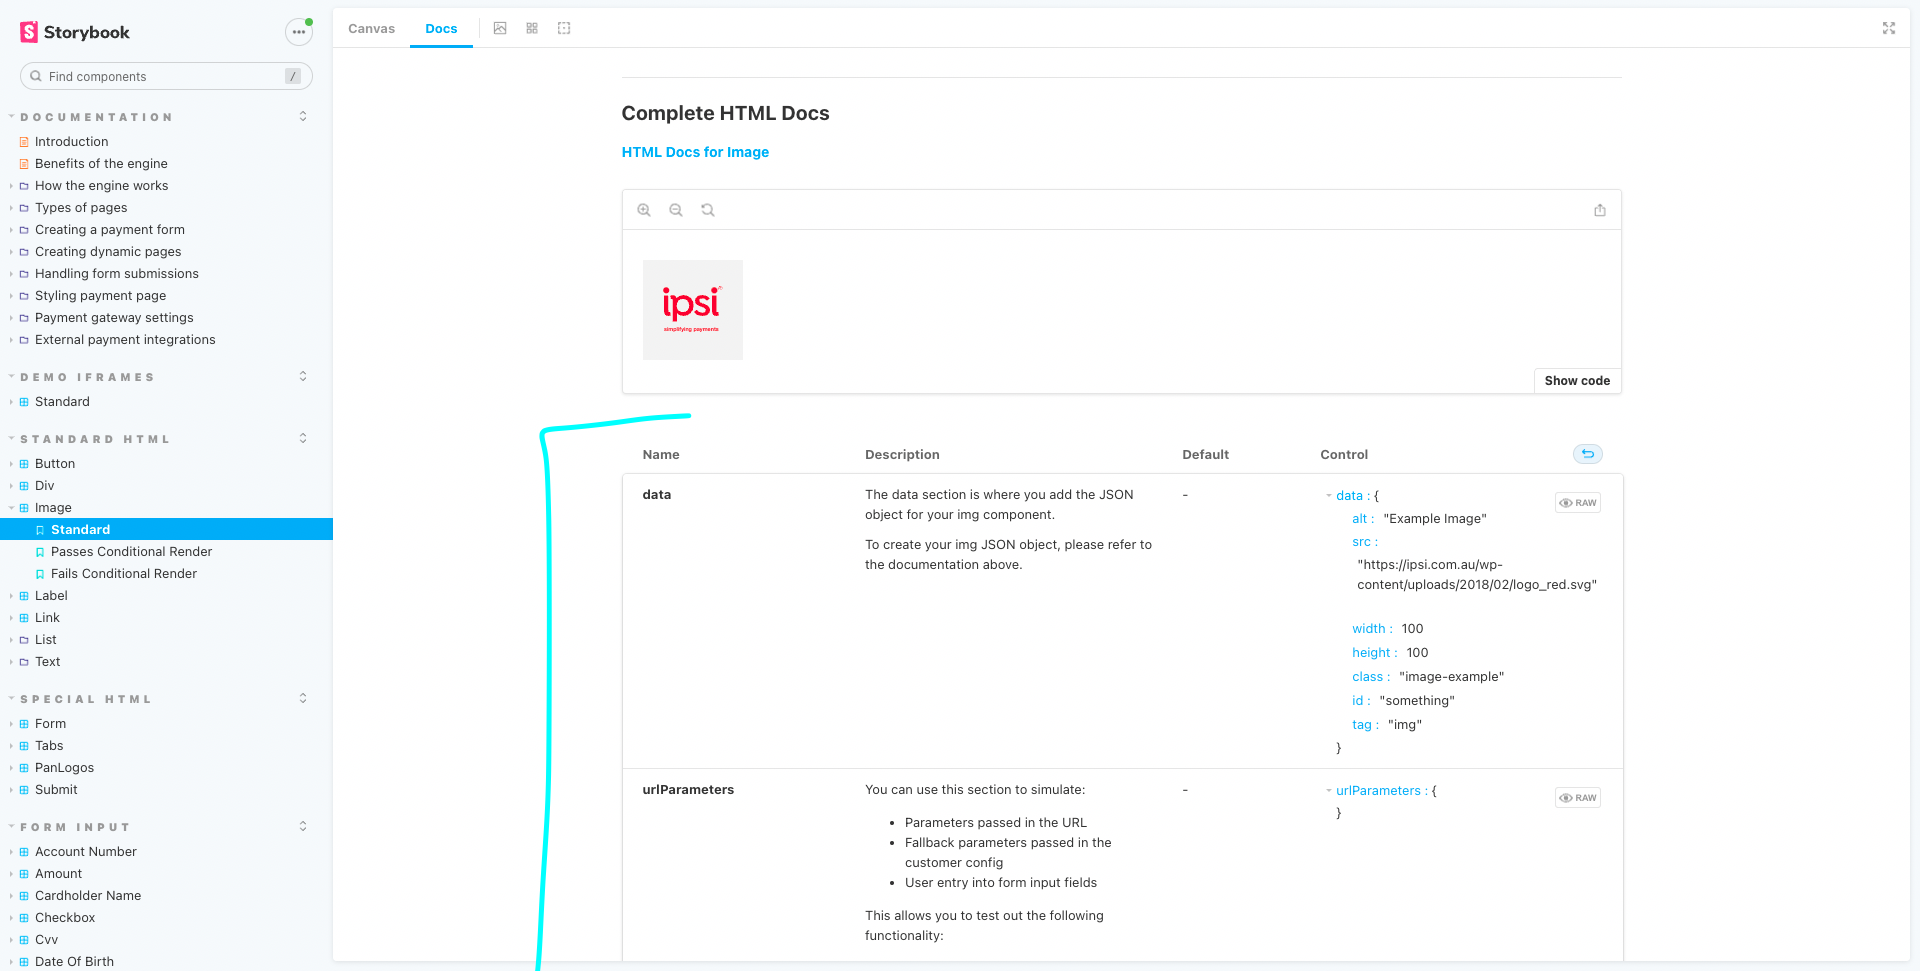1920x971 pixels.
Task: Click the Find components search field
Action: 166,76
